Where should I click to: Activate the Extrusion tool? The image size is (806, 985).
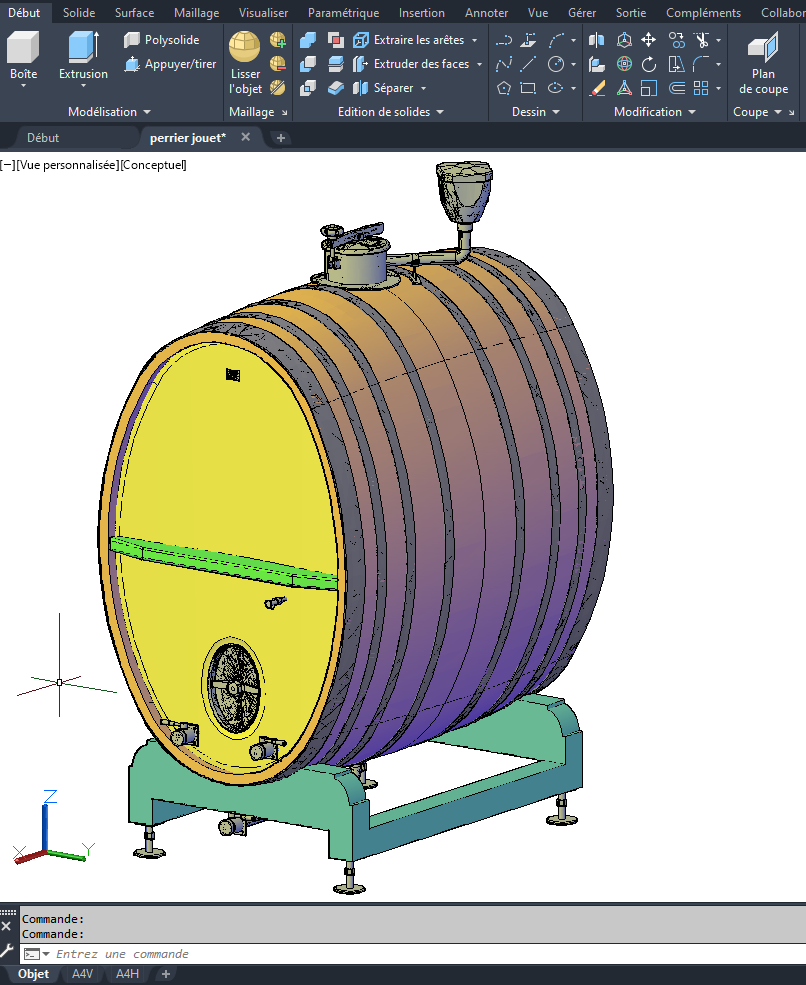83,56
